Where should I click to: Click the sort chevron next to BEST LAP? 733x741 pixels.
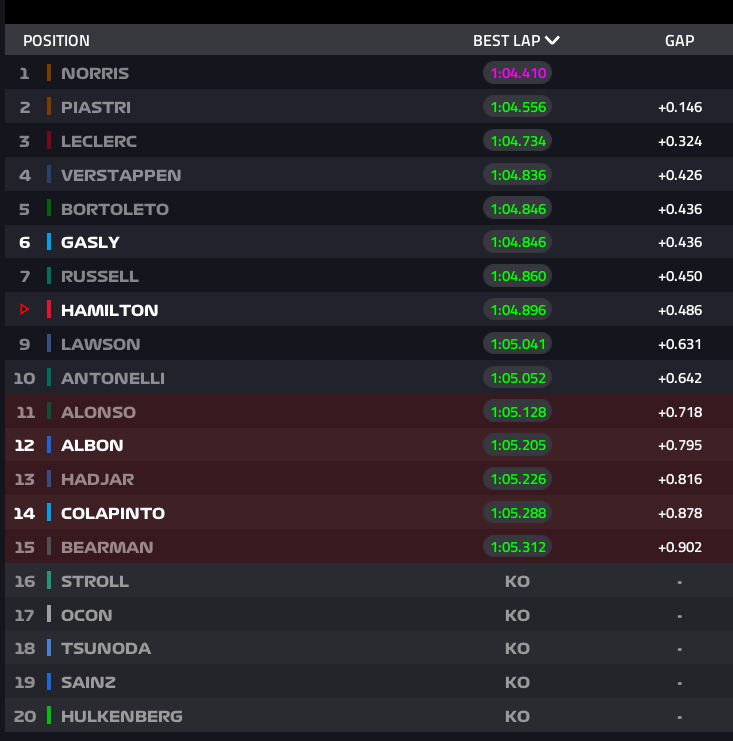552,41
